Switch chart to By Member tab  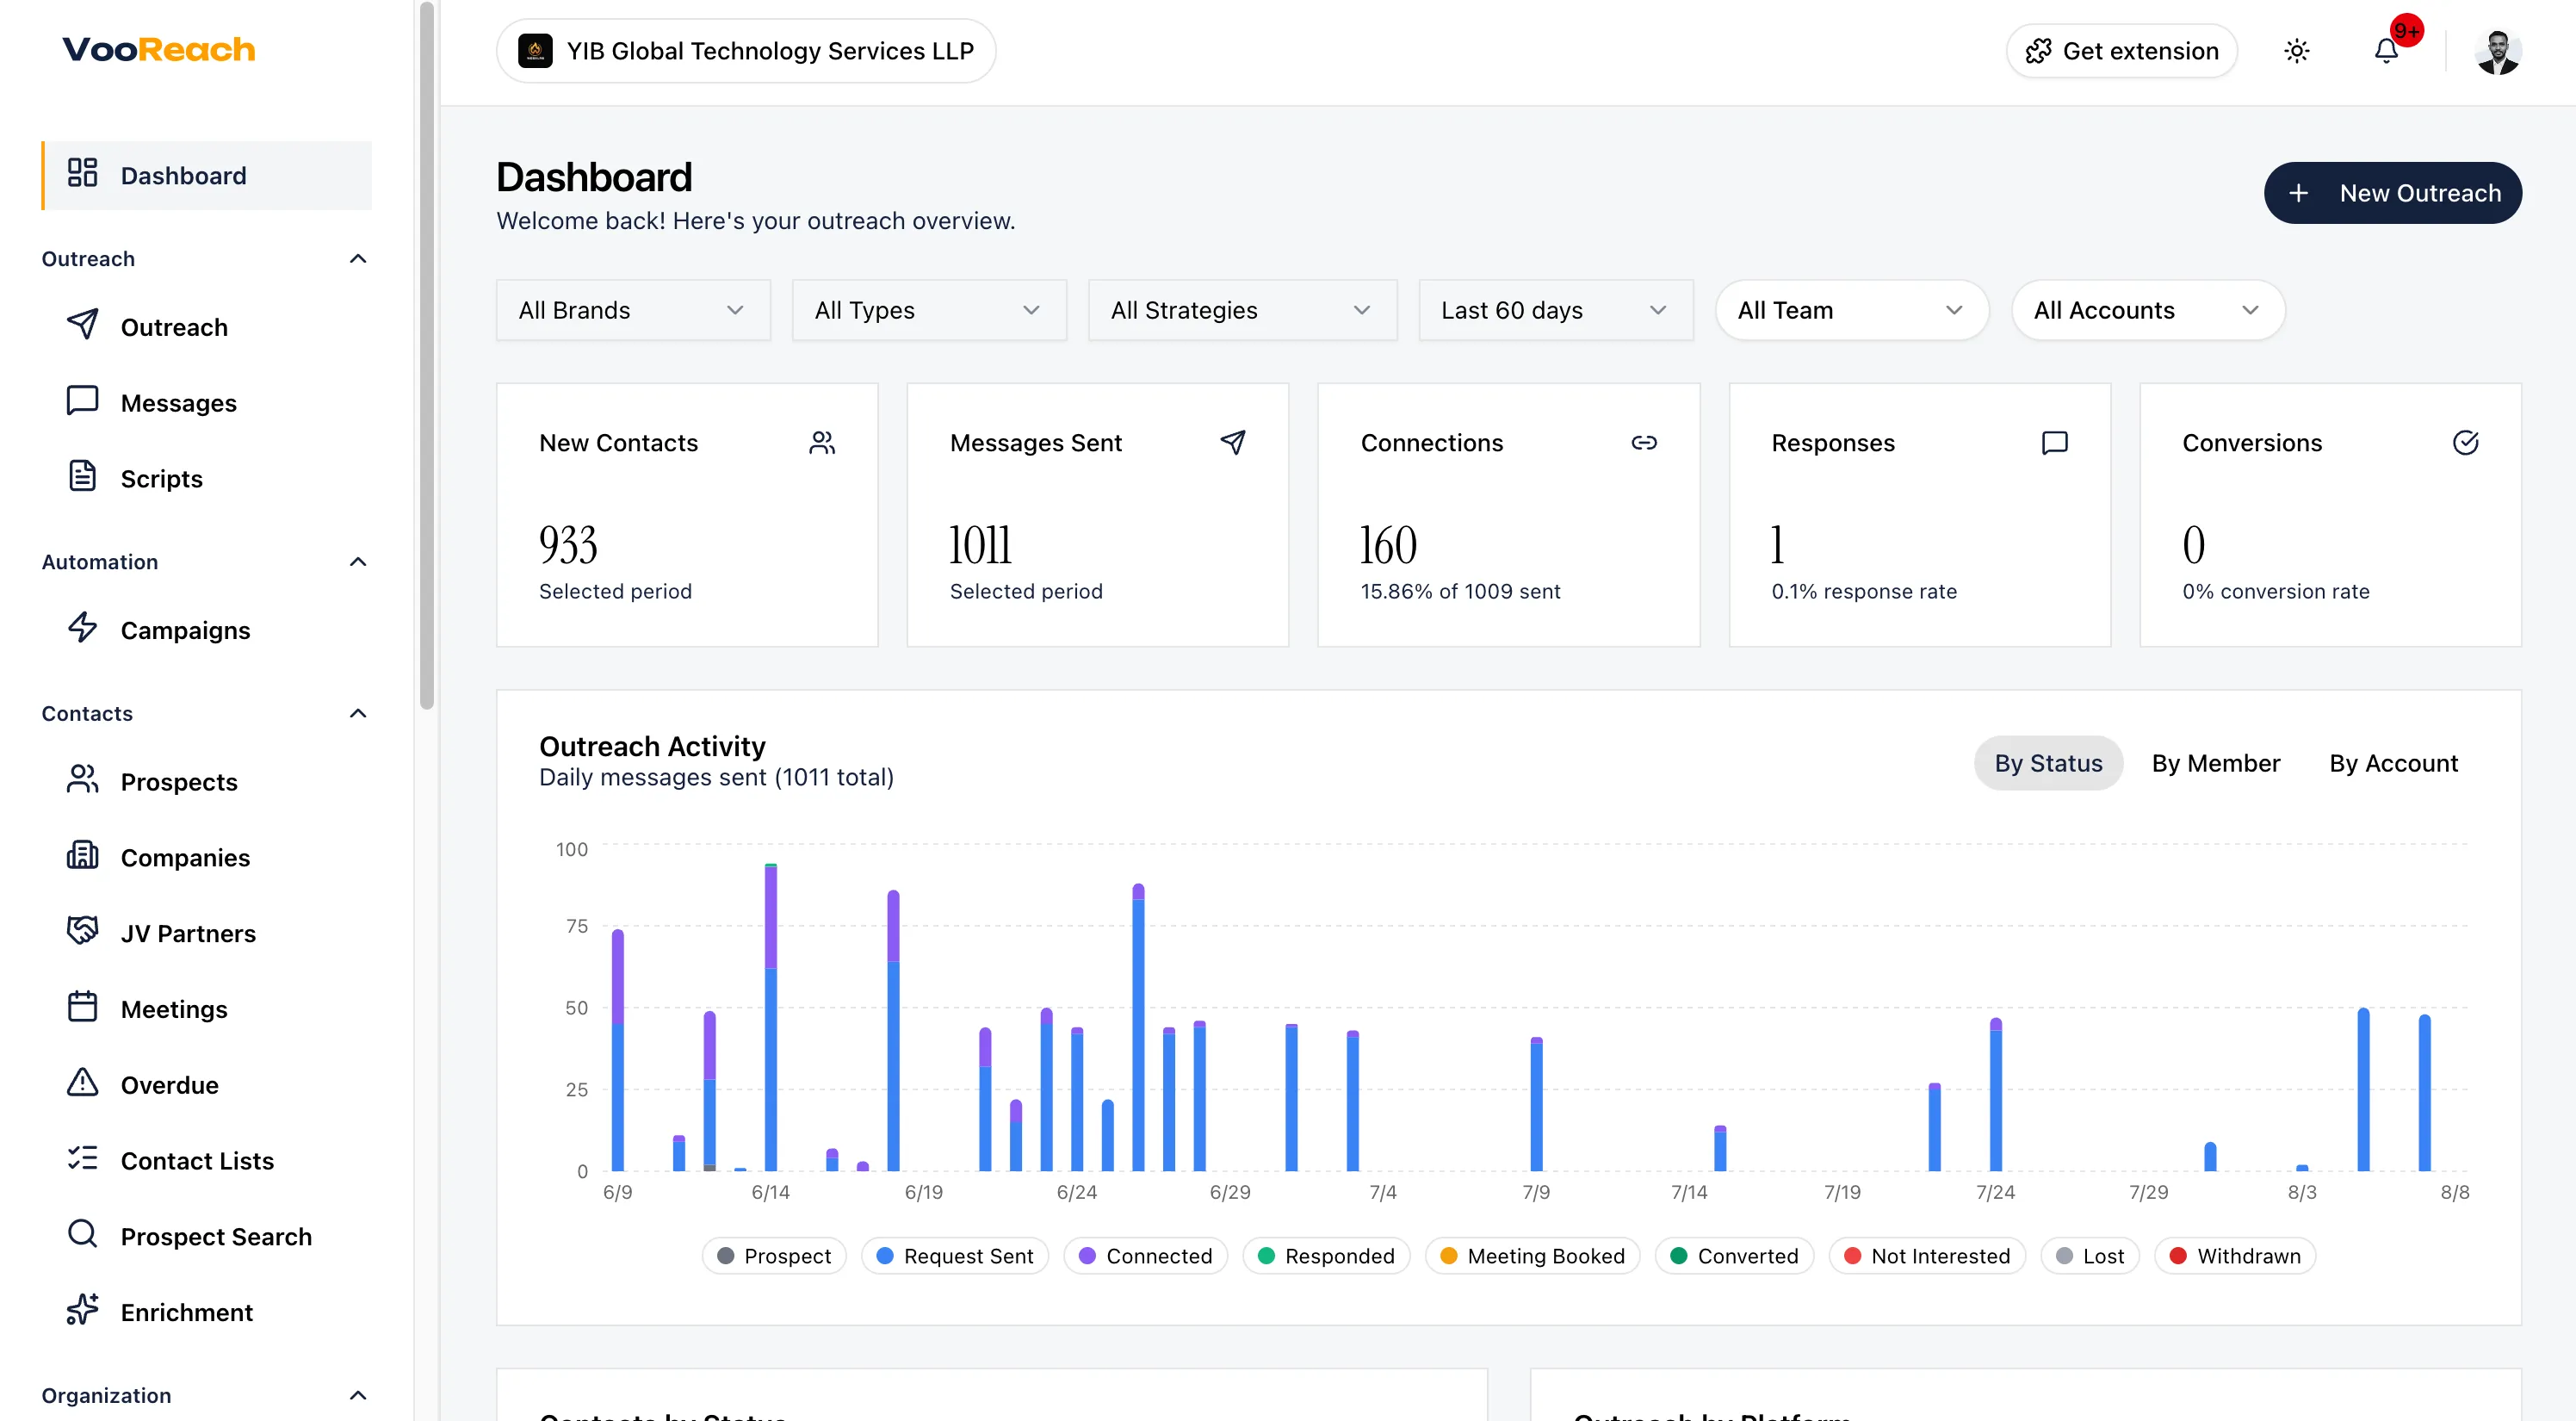click(2215, 763)
